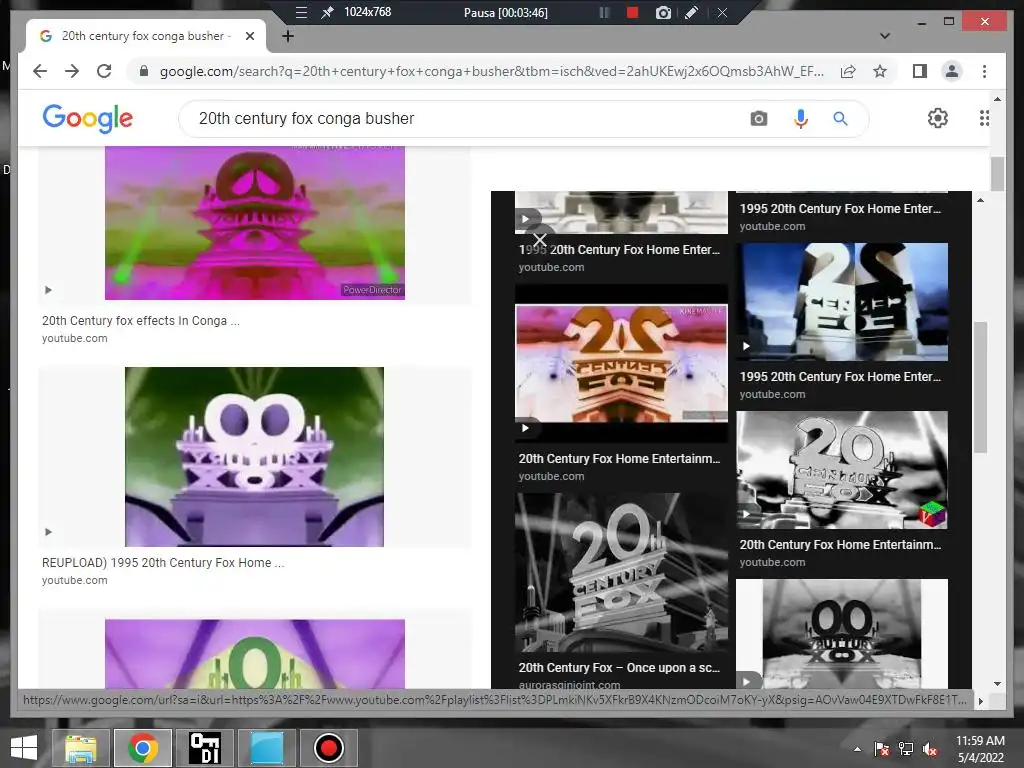
Task: Open the network tray icon
Action: click(906, 749)
